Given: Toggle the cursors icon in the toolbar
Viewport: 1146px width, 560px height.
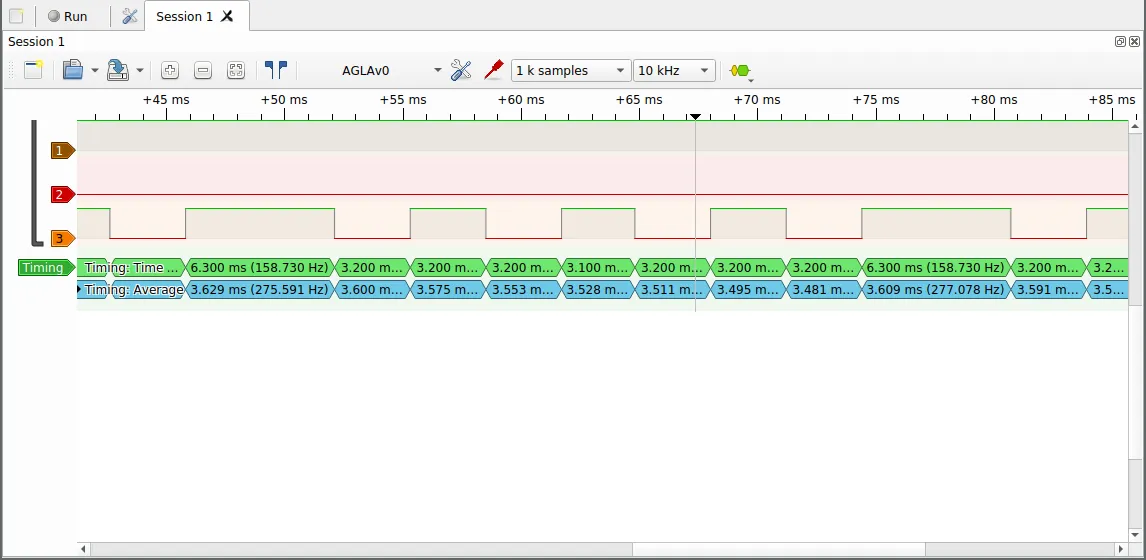Looking at the screenshot, I should [276, 70].
